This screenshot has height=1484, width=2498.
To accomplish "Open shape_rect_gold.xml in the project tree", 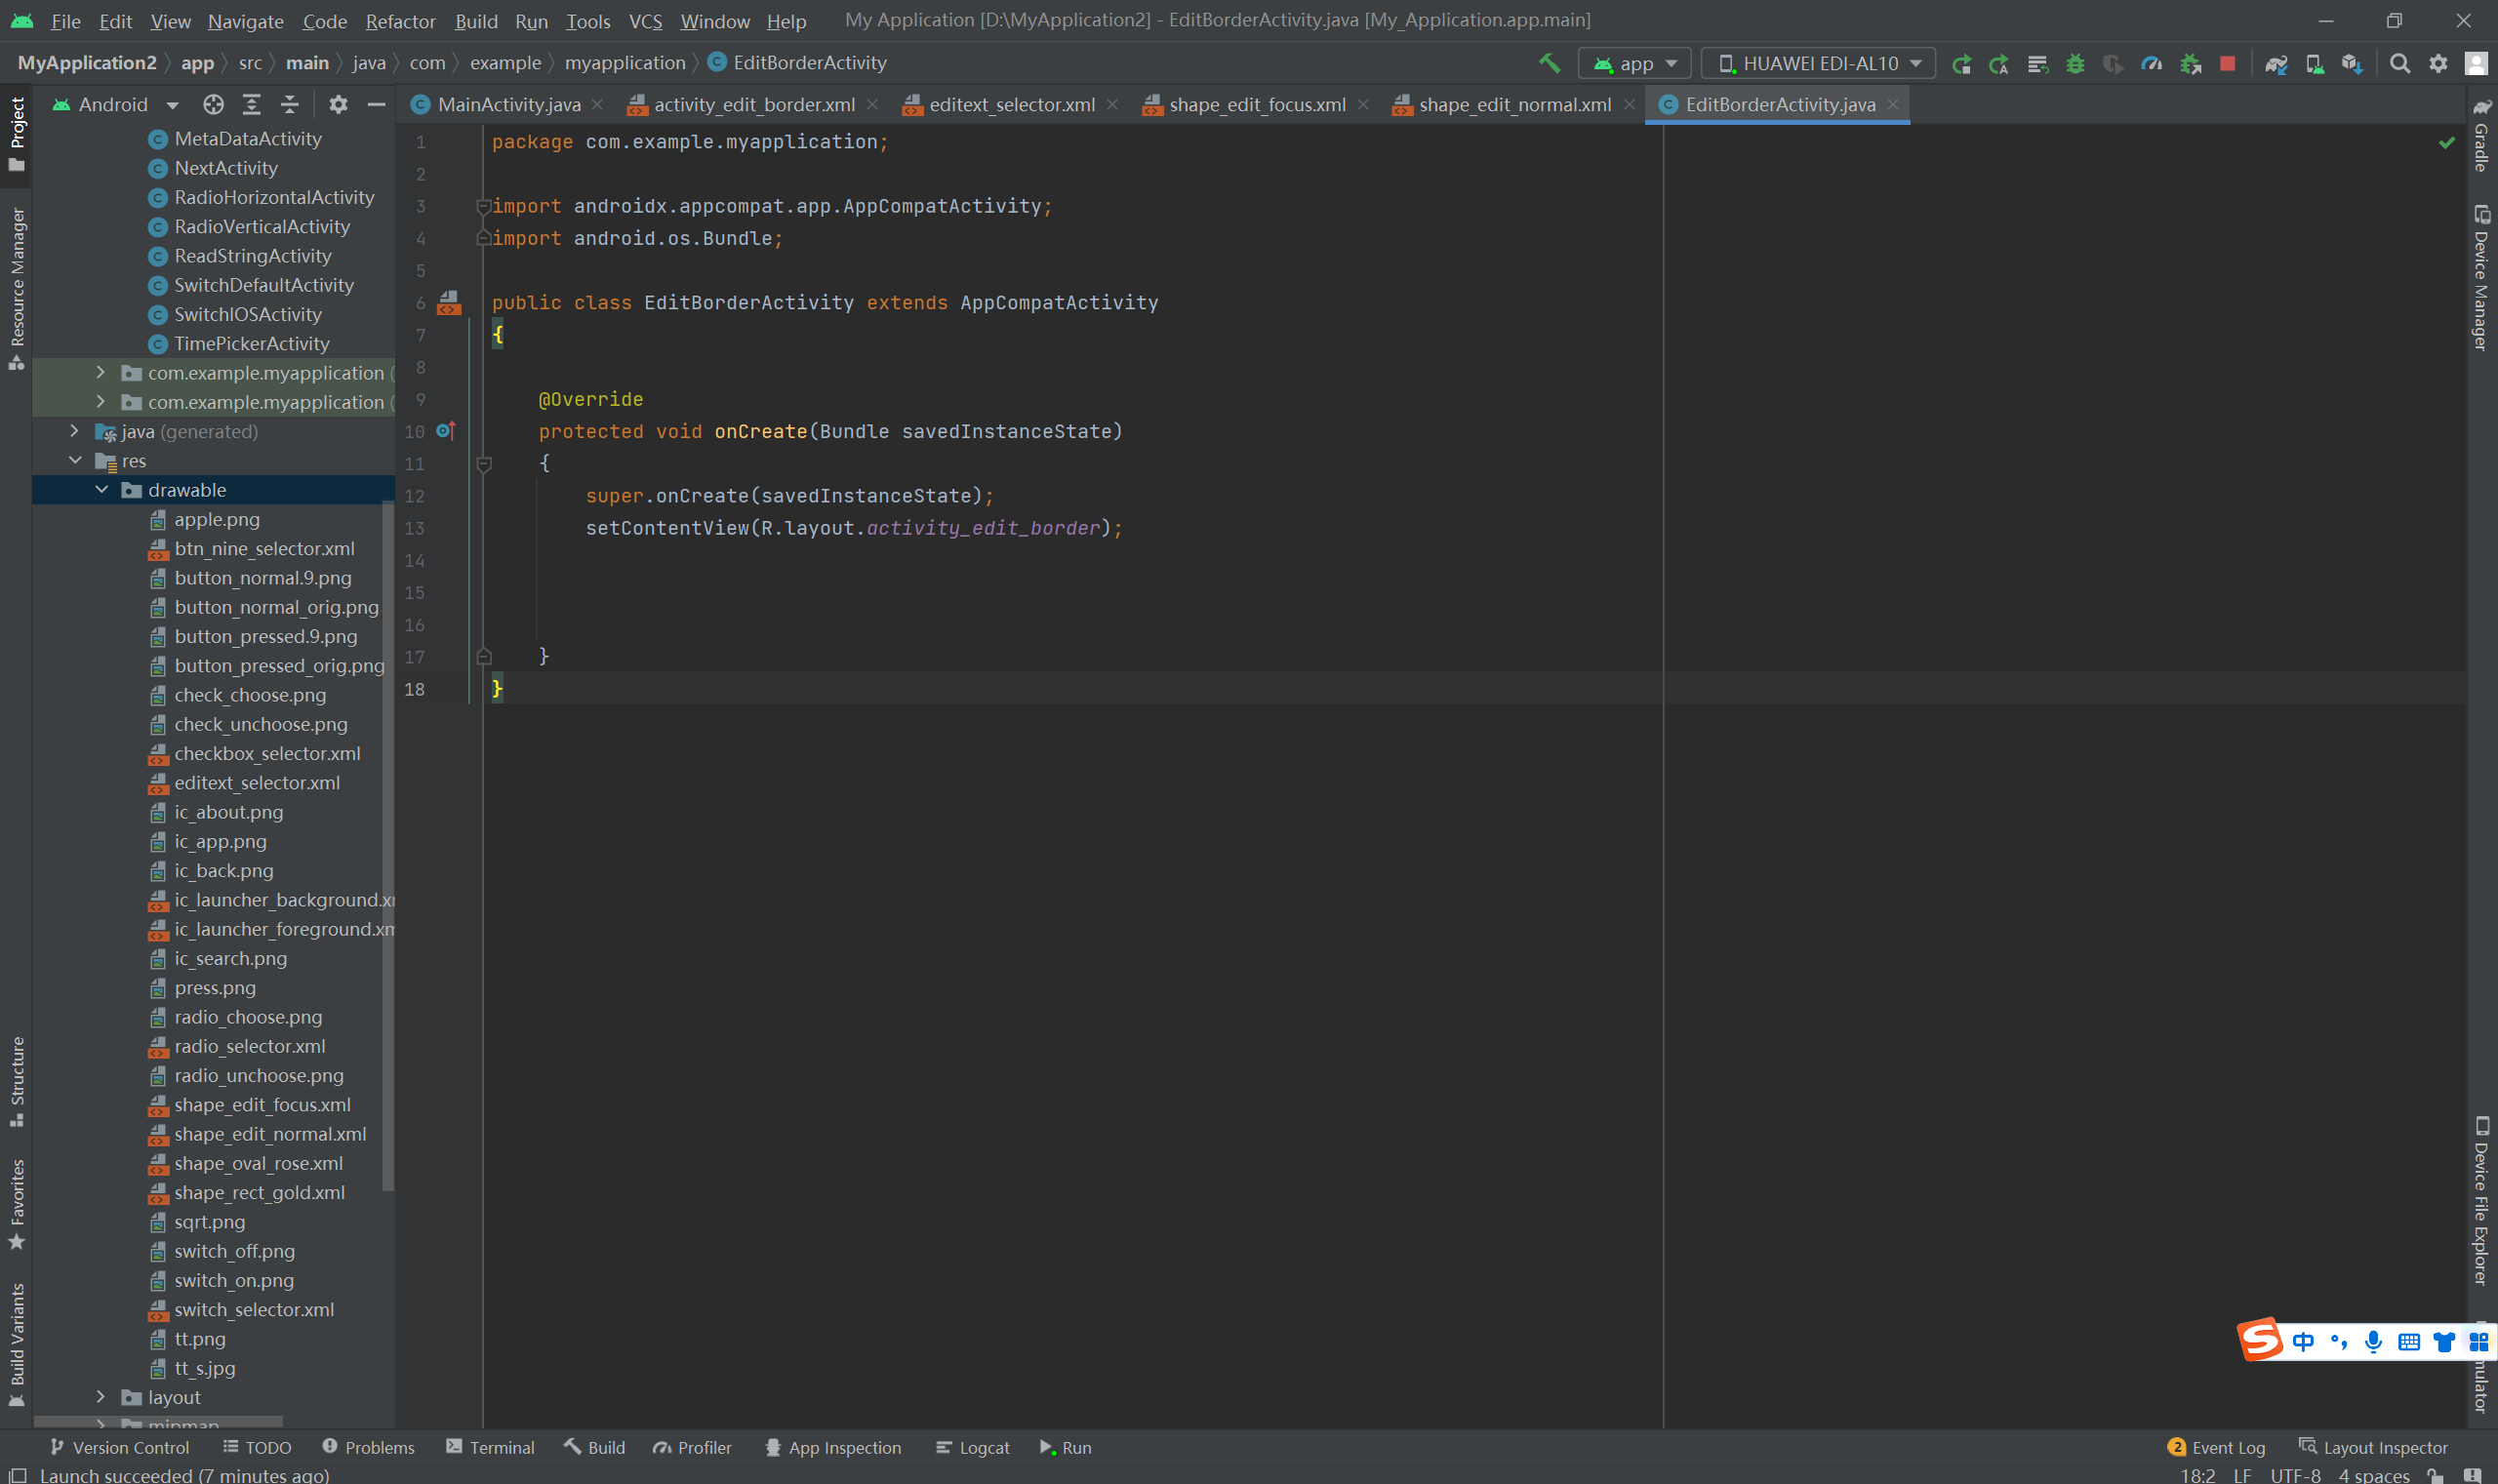I will pos(259,1192).
